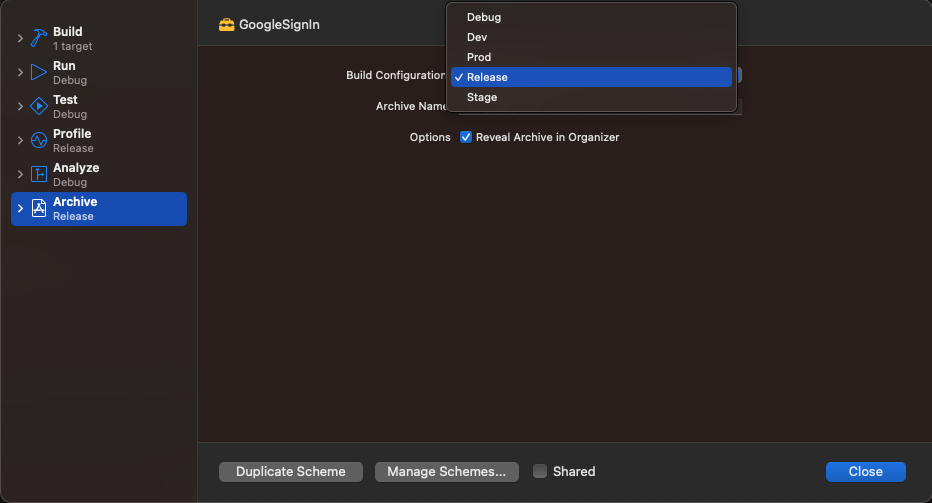Click the Reveal Archive in Organizer text
932x503 pixels.
pyautogui.click(x=547, y=137)
